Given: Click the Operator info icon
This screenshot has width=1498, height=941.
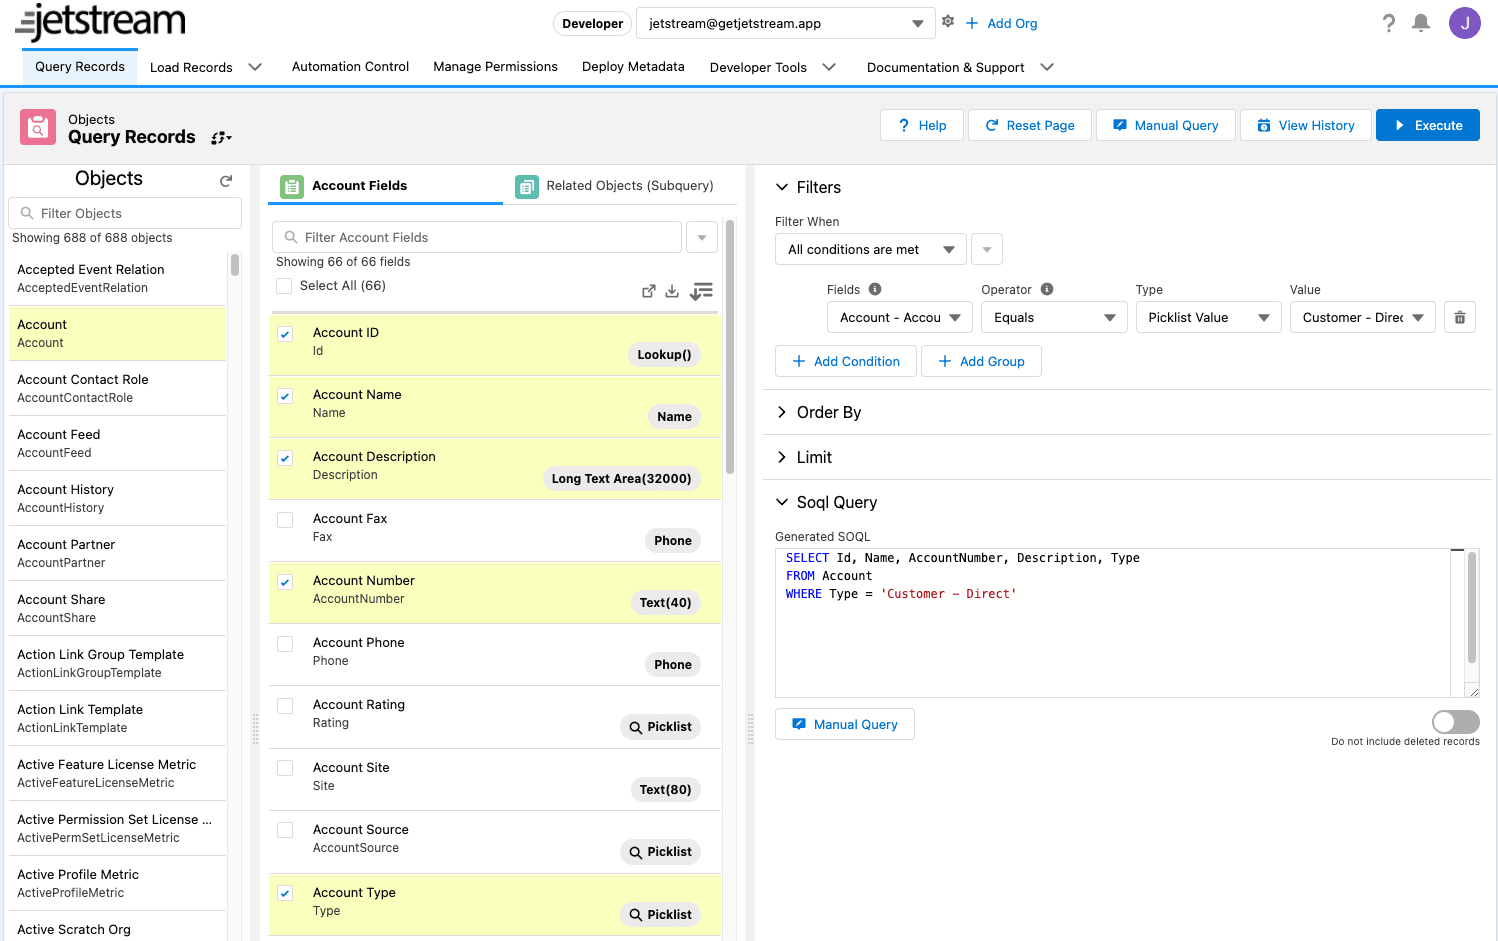Looking at the screenshot, I should 1047,289.
